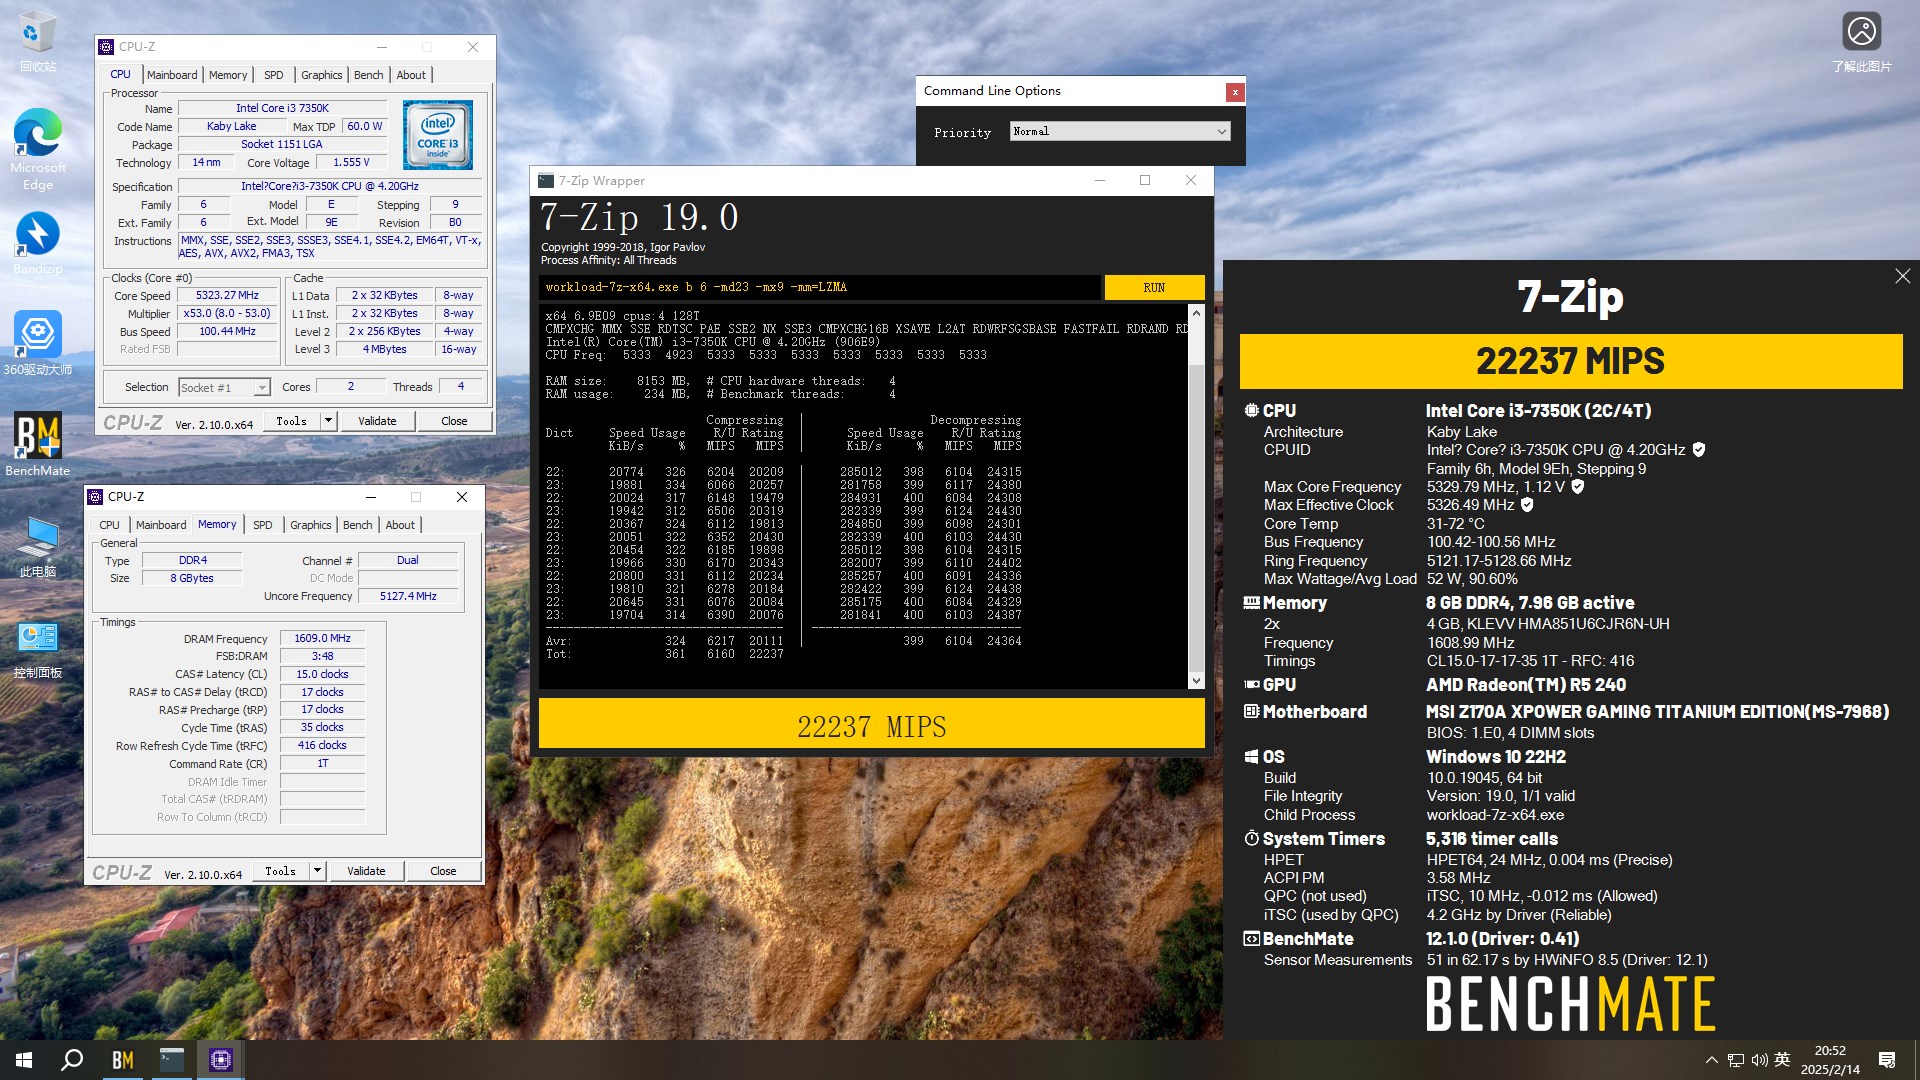Click the workload command line input field
Image resolution: width=1920 pixels, height=1080 pixels.
point(819,288)
